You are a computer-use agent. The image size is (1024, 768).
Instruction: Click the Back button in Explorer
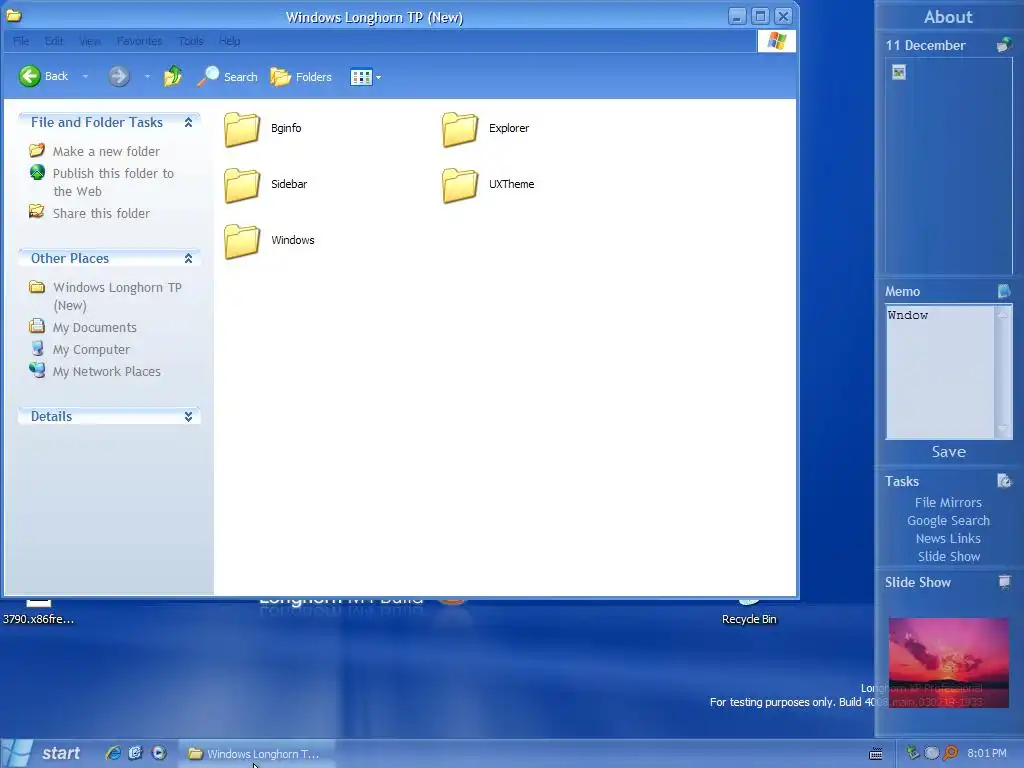tap(43, 76)
